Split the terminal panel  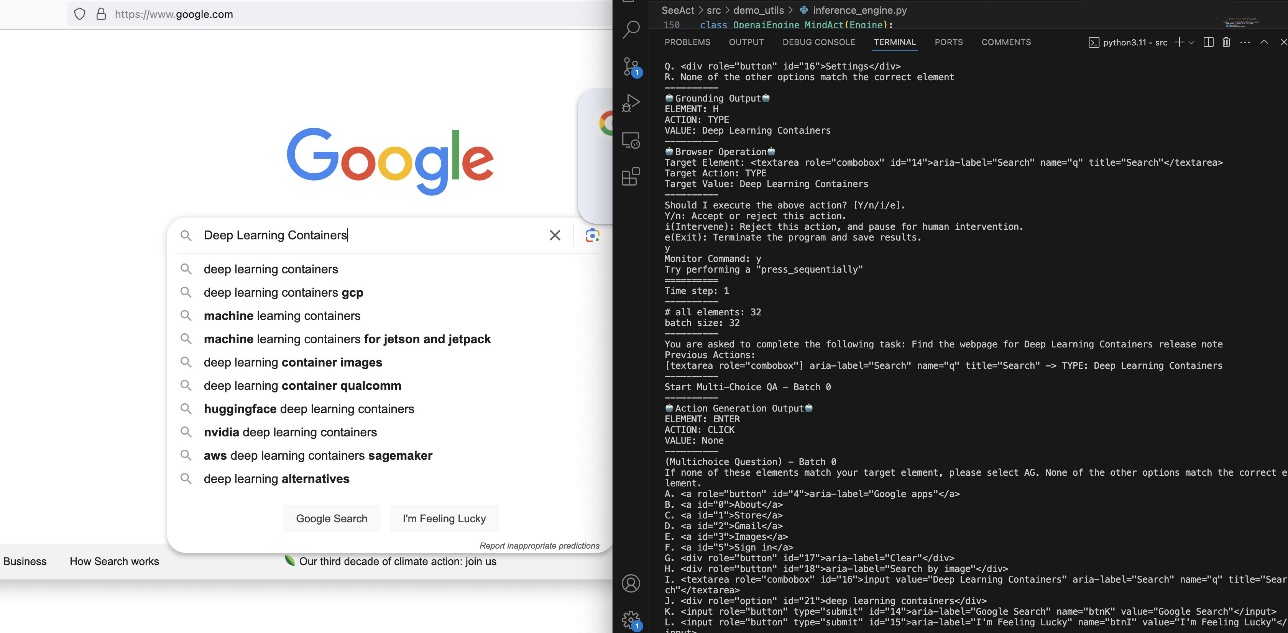tap(1209, 42)
